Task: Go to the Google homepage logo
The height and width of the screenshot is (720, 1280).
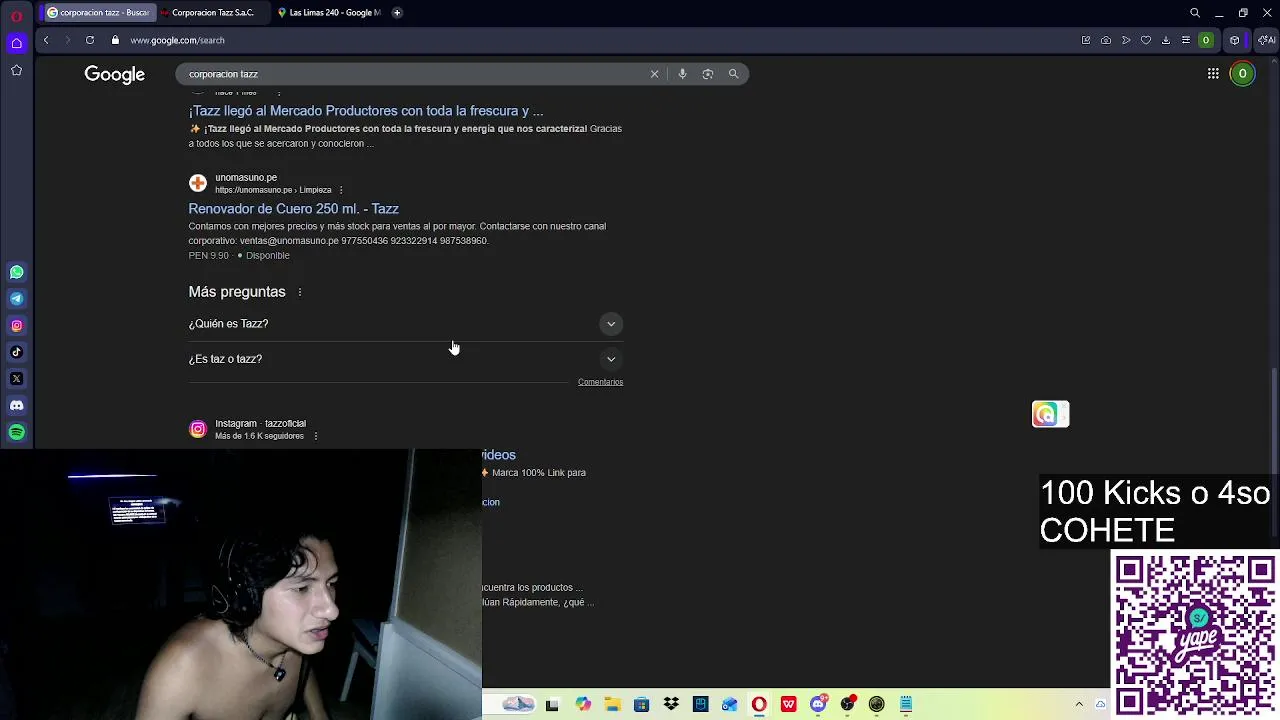Action: click(x=115, y=74)
